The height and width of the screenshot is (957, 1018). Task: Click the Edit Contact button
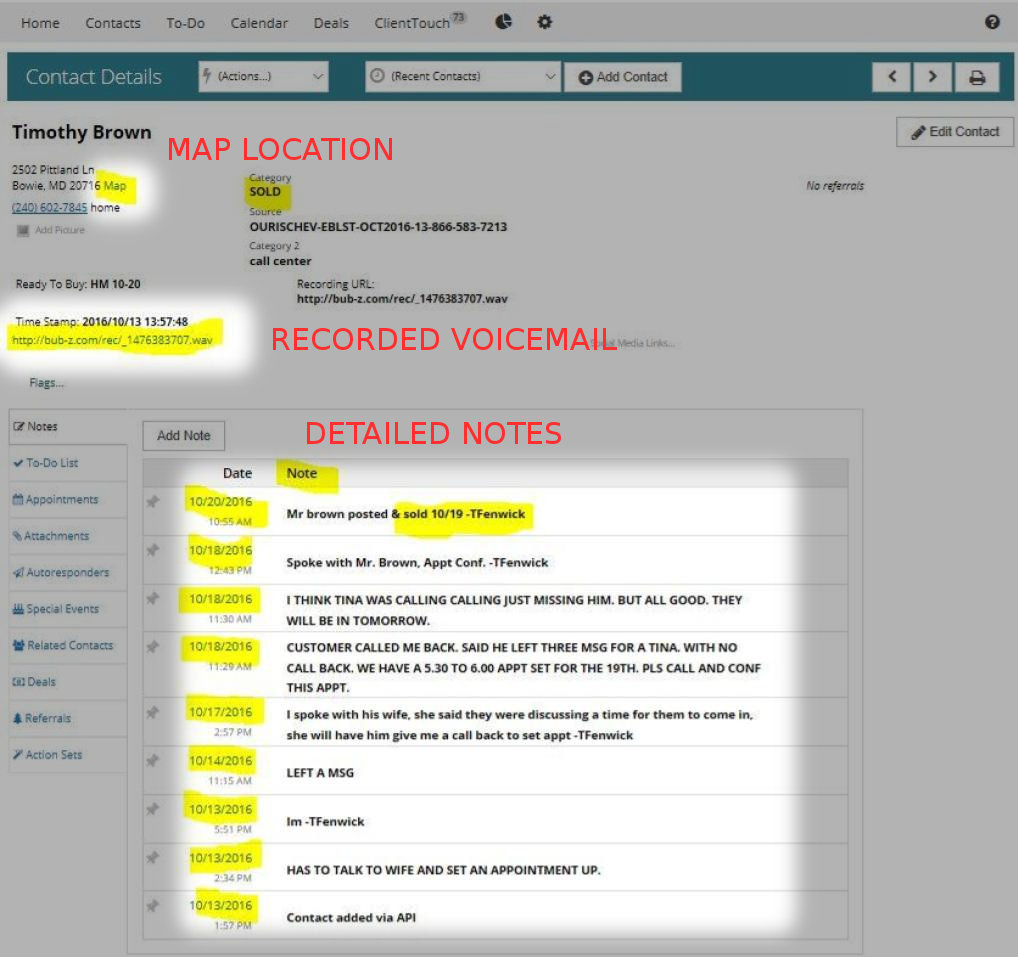[x=955, y=132]
